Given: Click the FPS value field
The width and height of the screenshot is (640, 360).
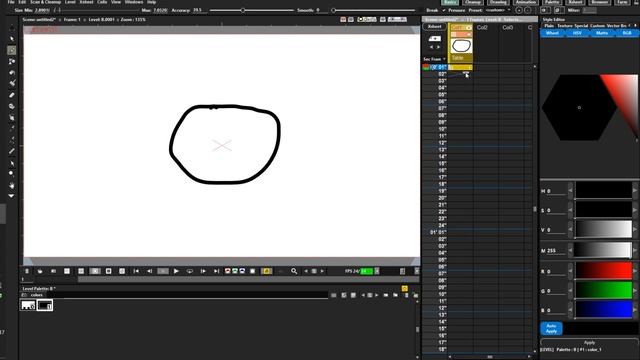Looking at the screenshot, I should 366,271.
